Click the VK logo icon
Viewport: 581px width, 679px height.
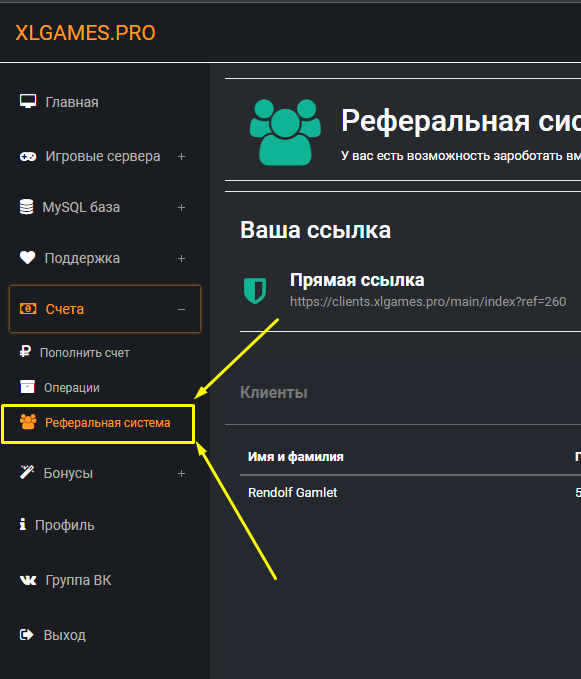coord(28,580)
